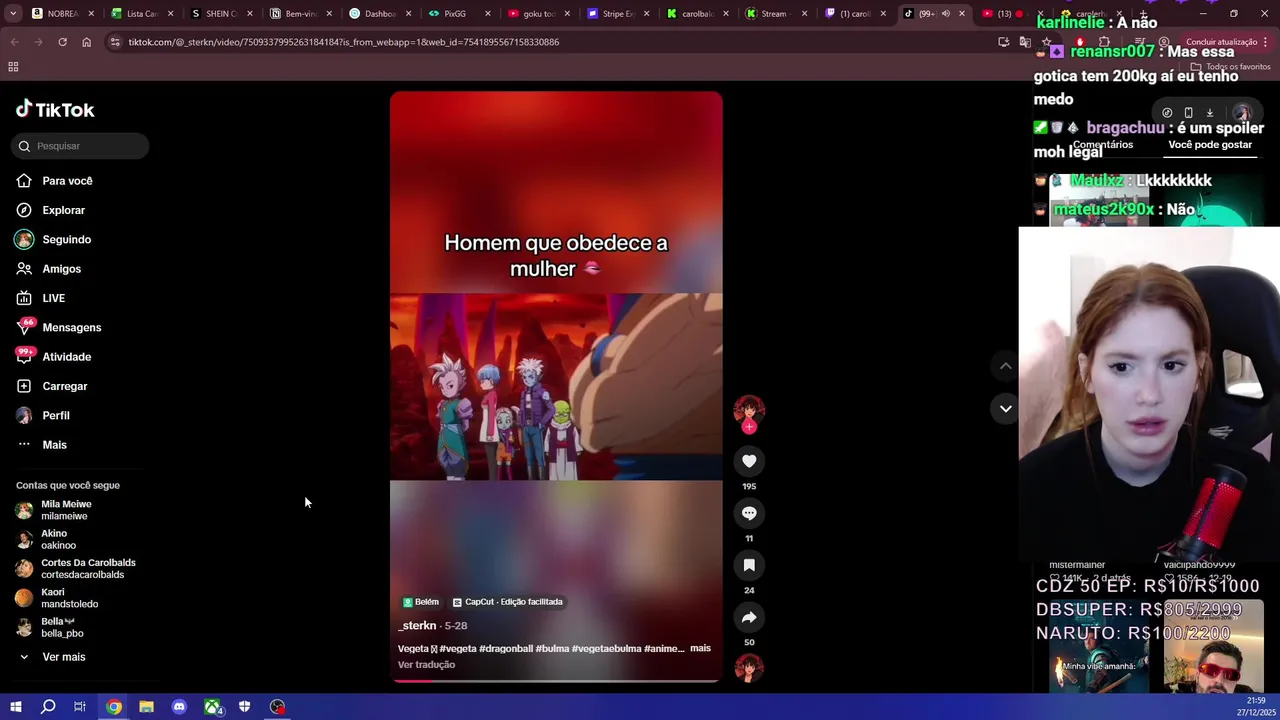The height and width of the screenshot is (720, 1280).
Task: Open File Explorer from taskbar
Action: point(146,707)
